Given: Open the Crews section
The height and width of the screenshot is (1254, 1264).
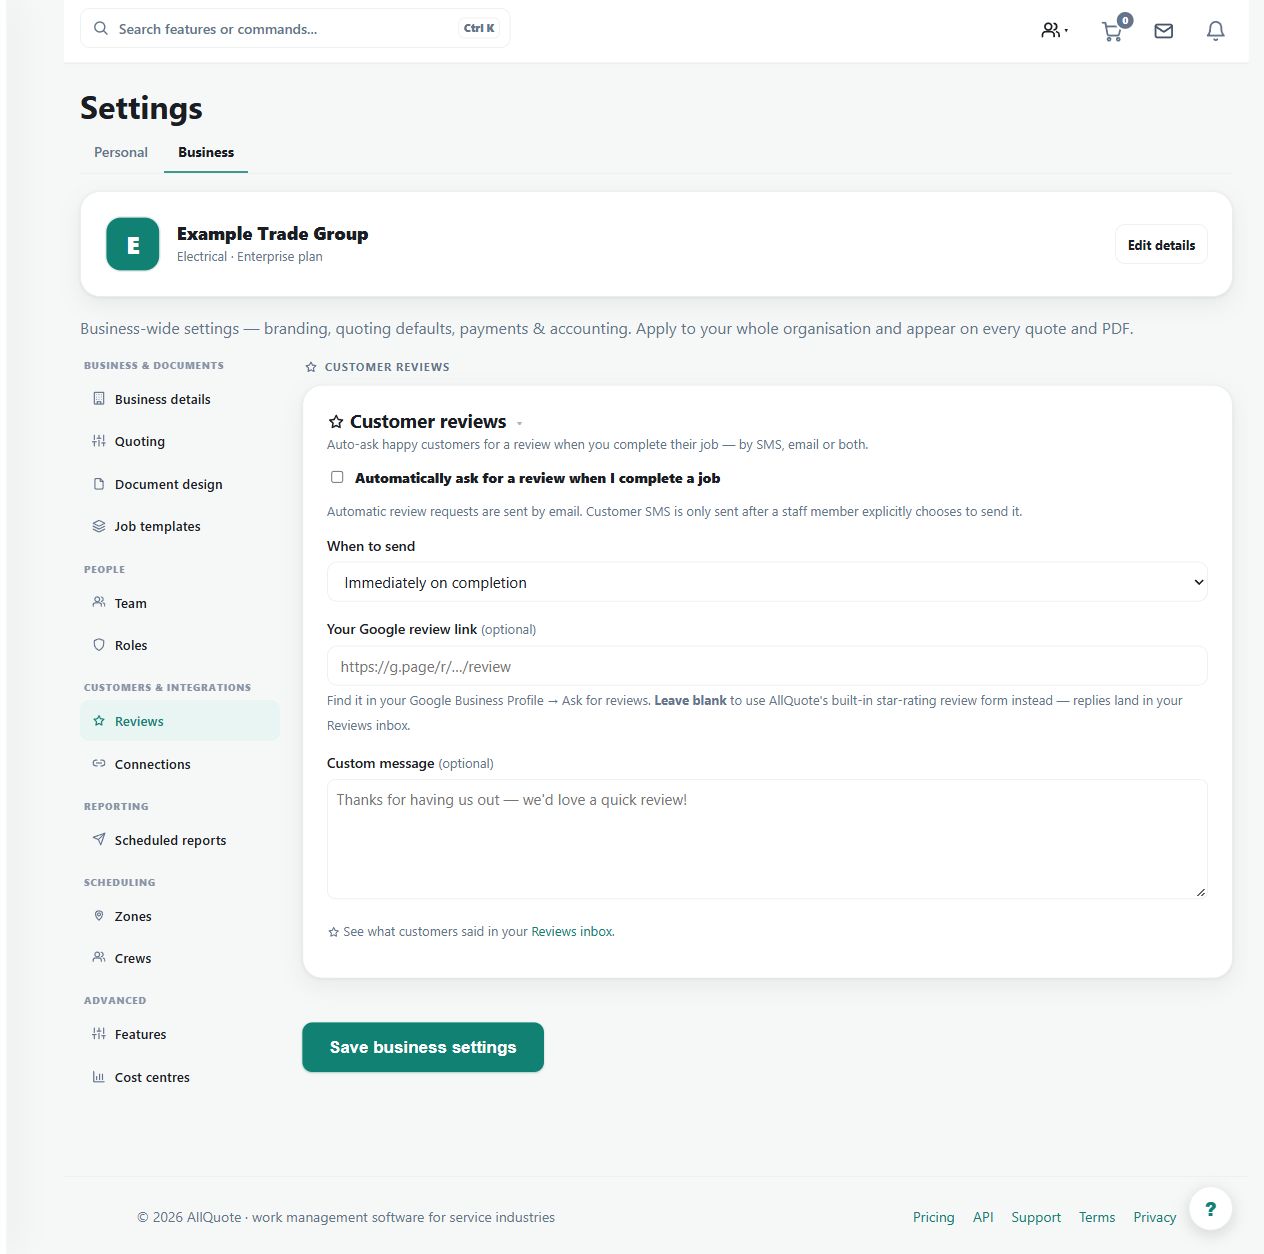Looking at the screenshot, I should click(x=180, y=958).
